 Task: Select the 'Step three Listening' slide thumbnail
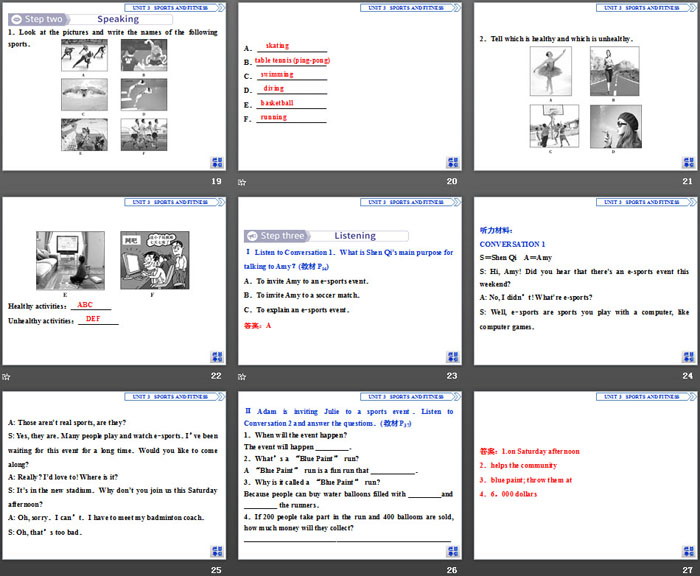coord(350,281)
